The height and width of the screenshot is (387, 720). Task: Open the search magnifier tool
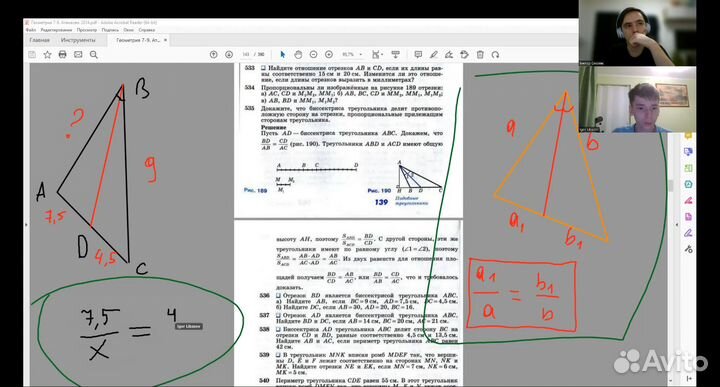pos(94,55)
